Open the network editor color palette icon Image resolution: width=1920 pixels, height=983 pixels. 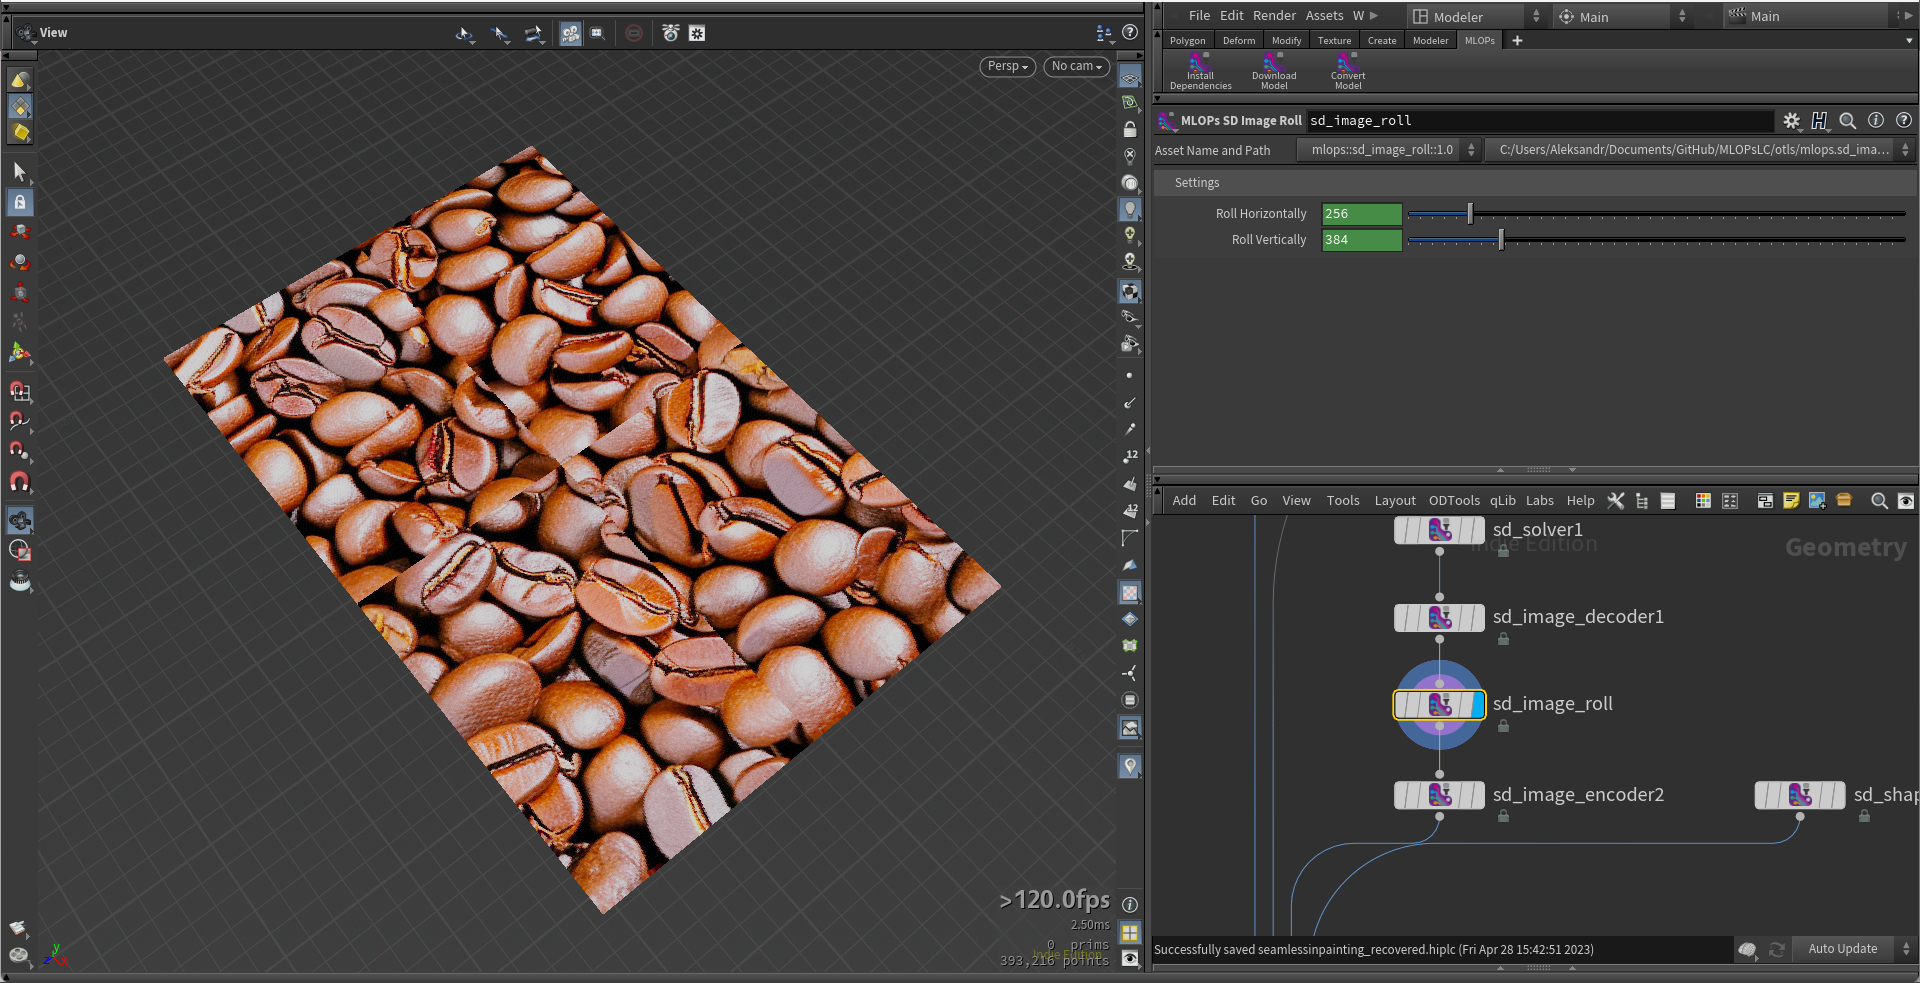[x=1703, y=501]
